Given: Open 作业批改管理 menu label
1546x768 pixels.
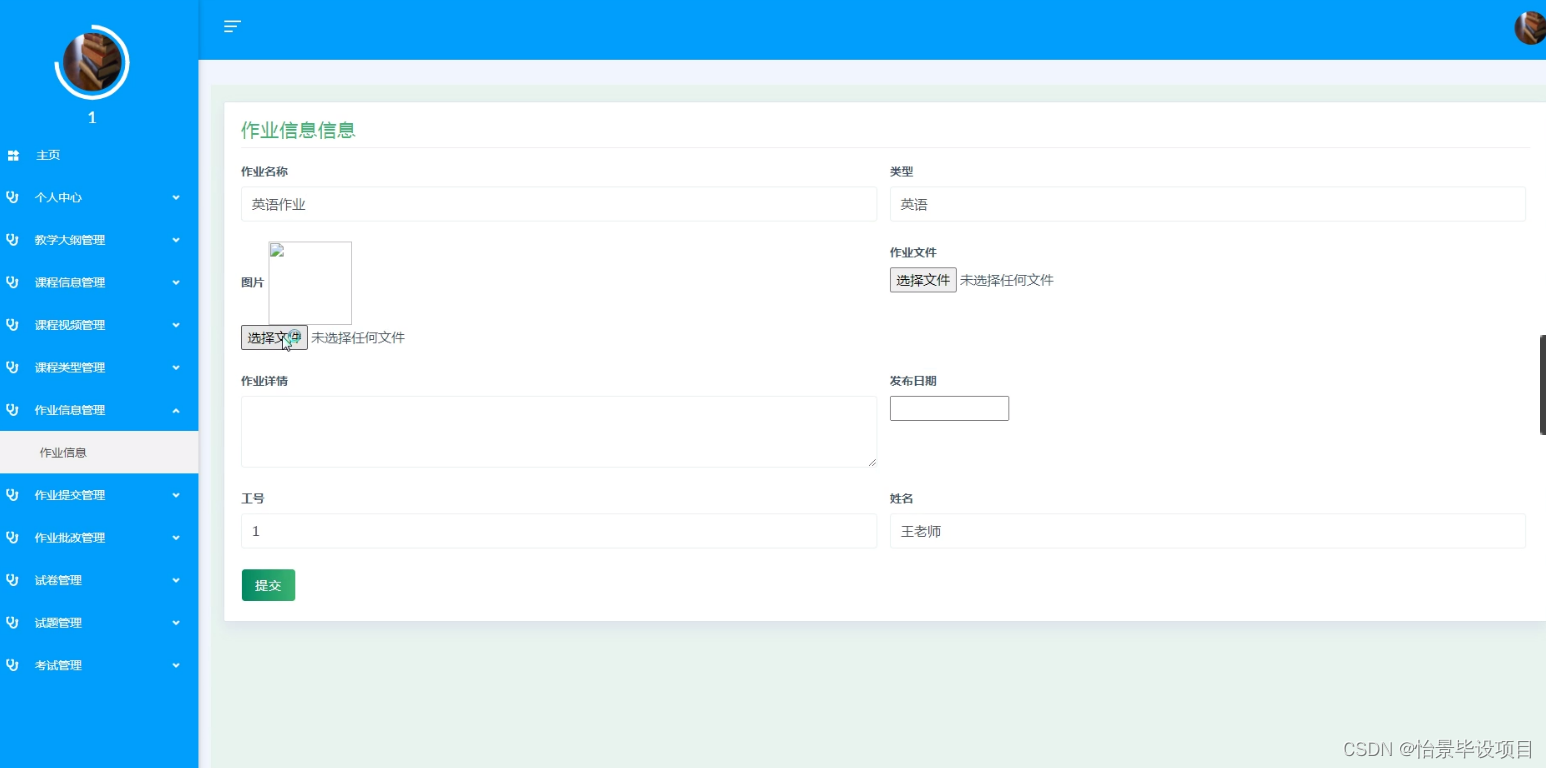Looking at the screenshot, I should pos(70,538).
